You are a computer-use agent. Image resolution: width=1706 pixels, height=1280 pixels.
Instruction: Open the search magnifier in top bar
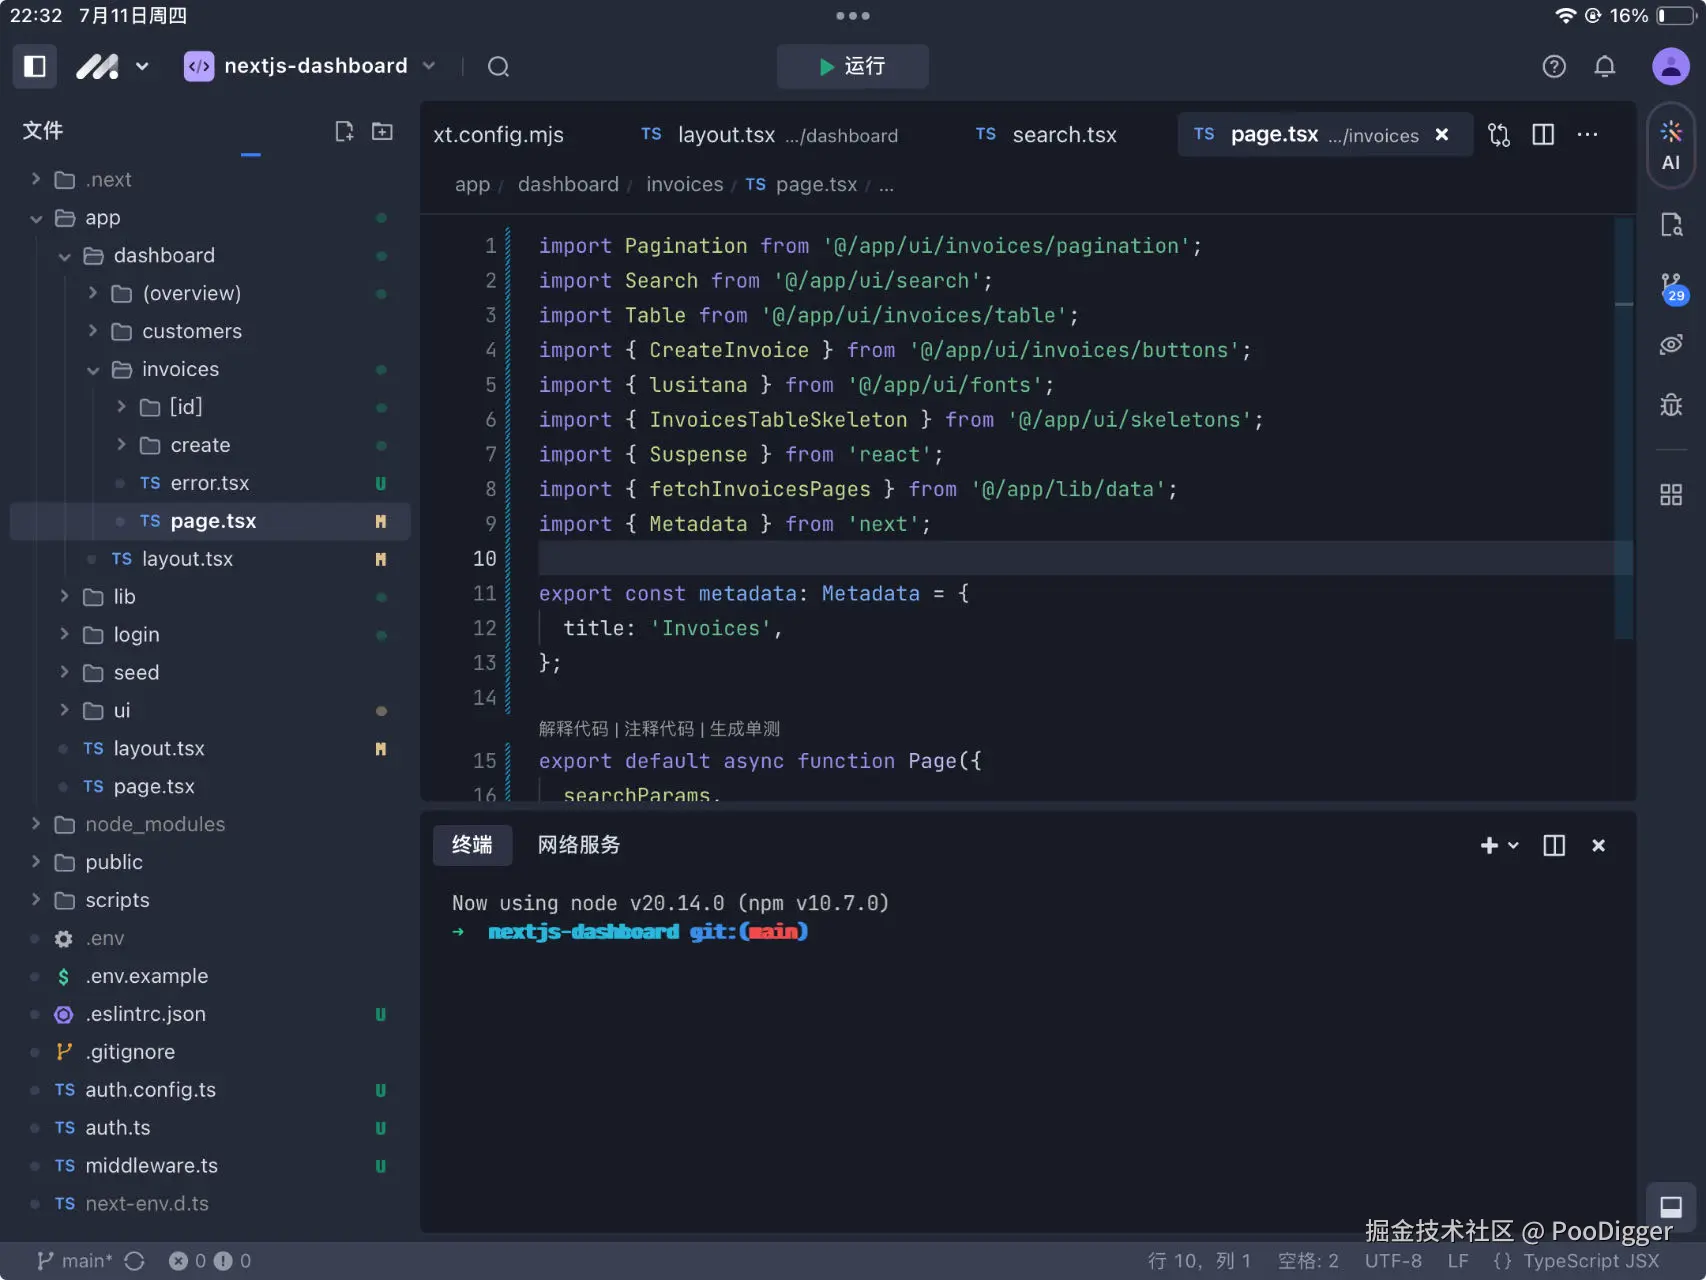498,67
